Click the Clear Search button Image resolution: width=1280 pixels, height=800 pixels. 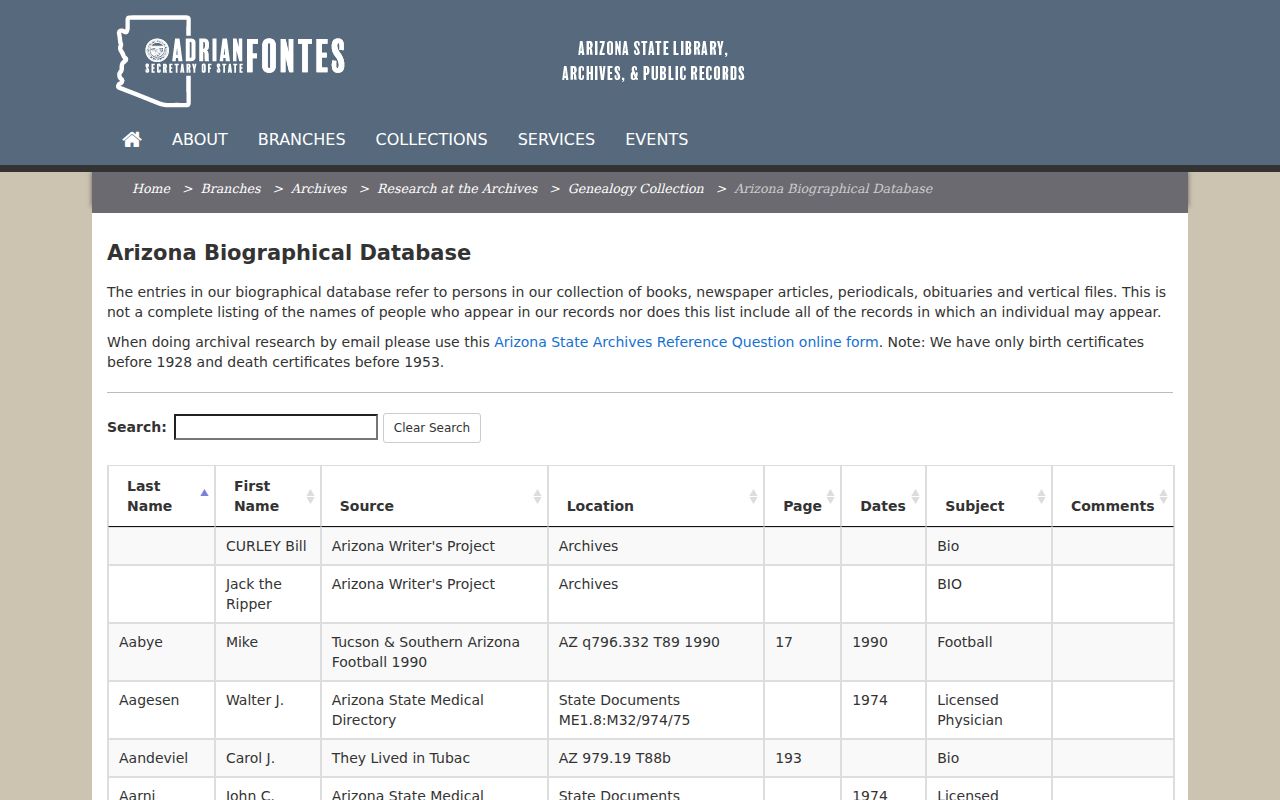click(x=432, y=428)
